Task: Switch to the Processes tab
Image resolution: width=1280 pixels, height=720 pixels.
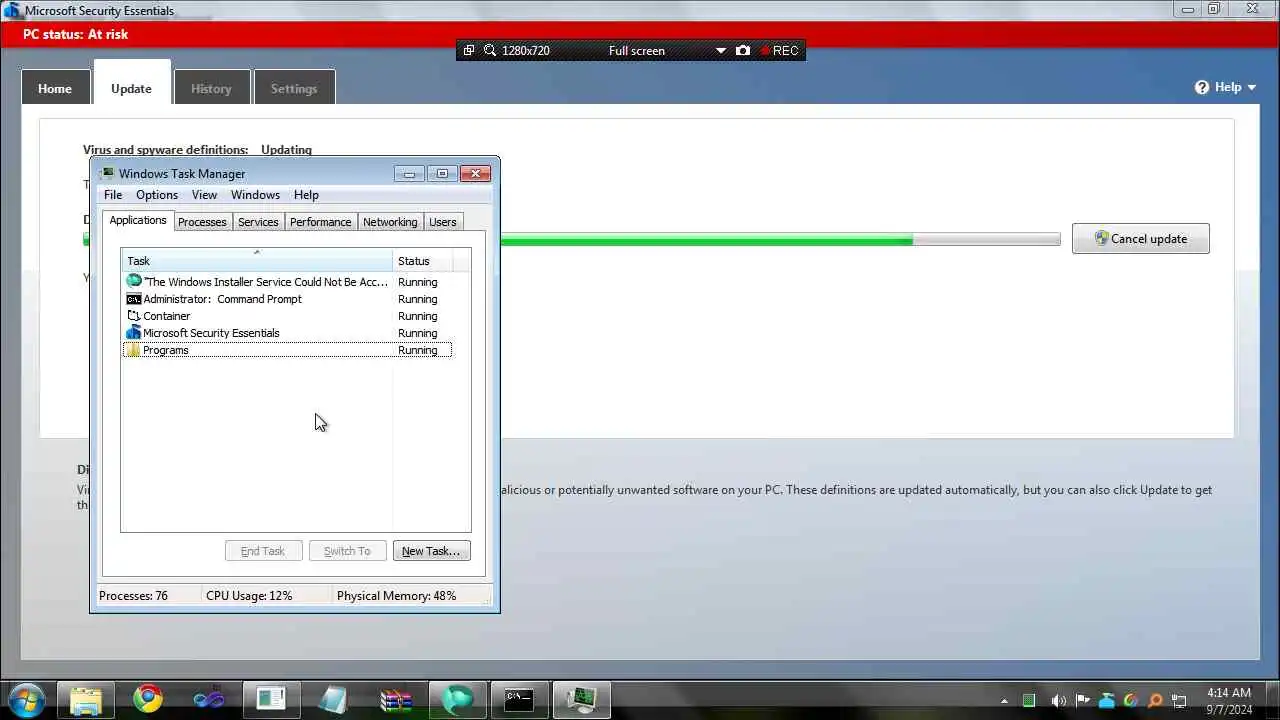Action: 202,222
